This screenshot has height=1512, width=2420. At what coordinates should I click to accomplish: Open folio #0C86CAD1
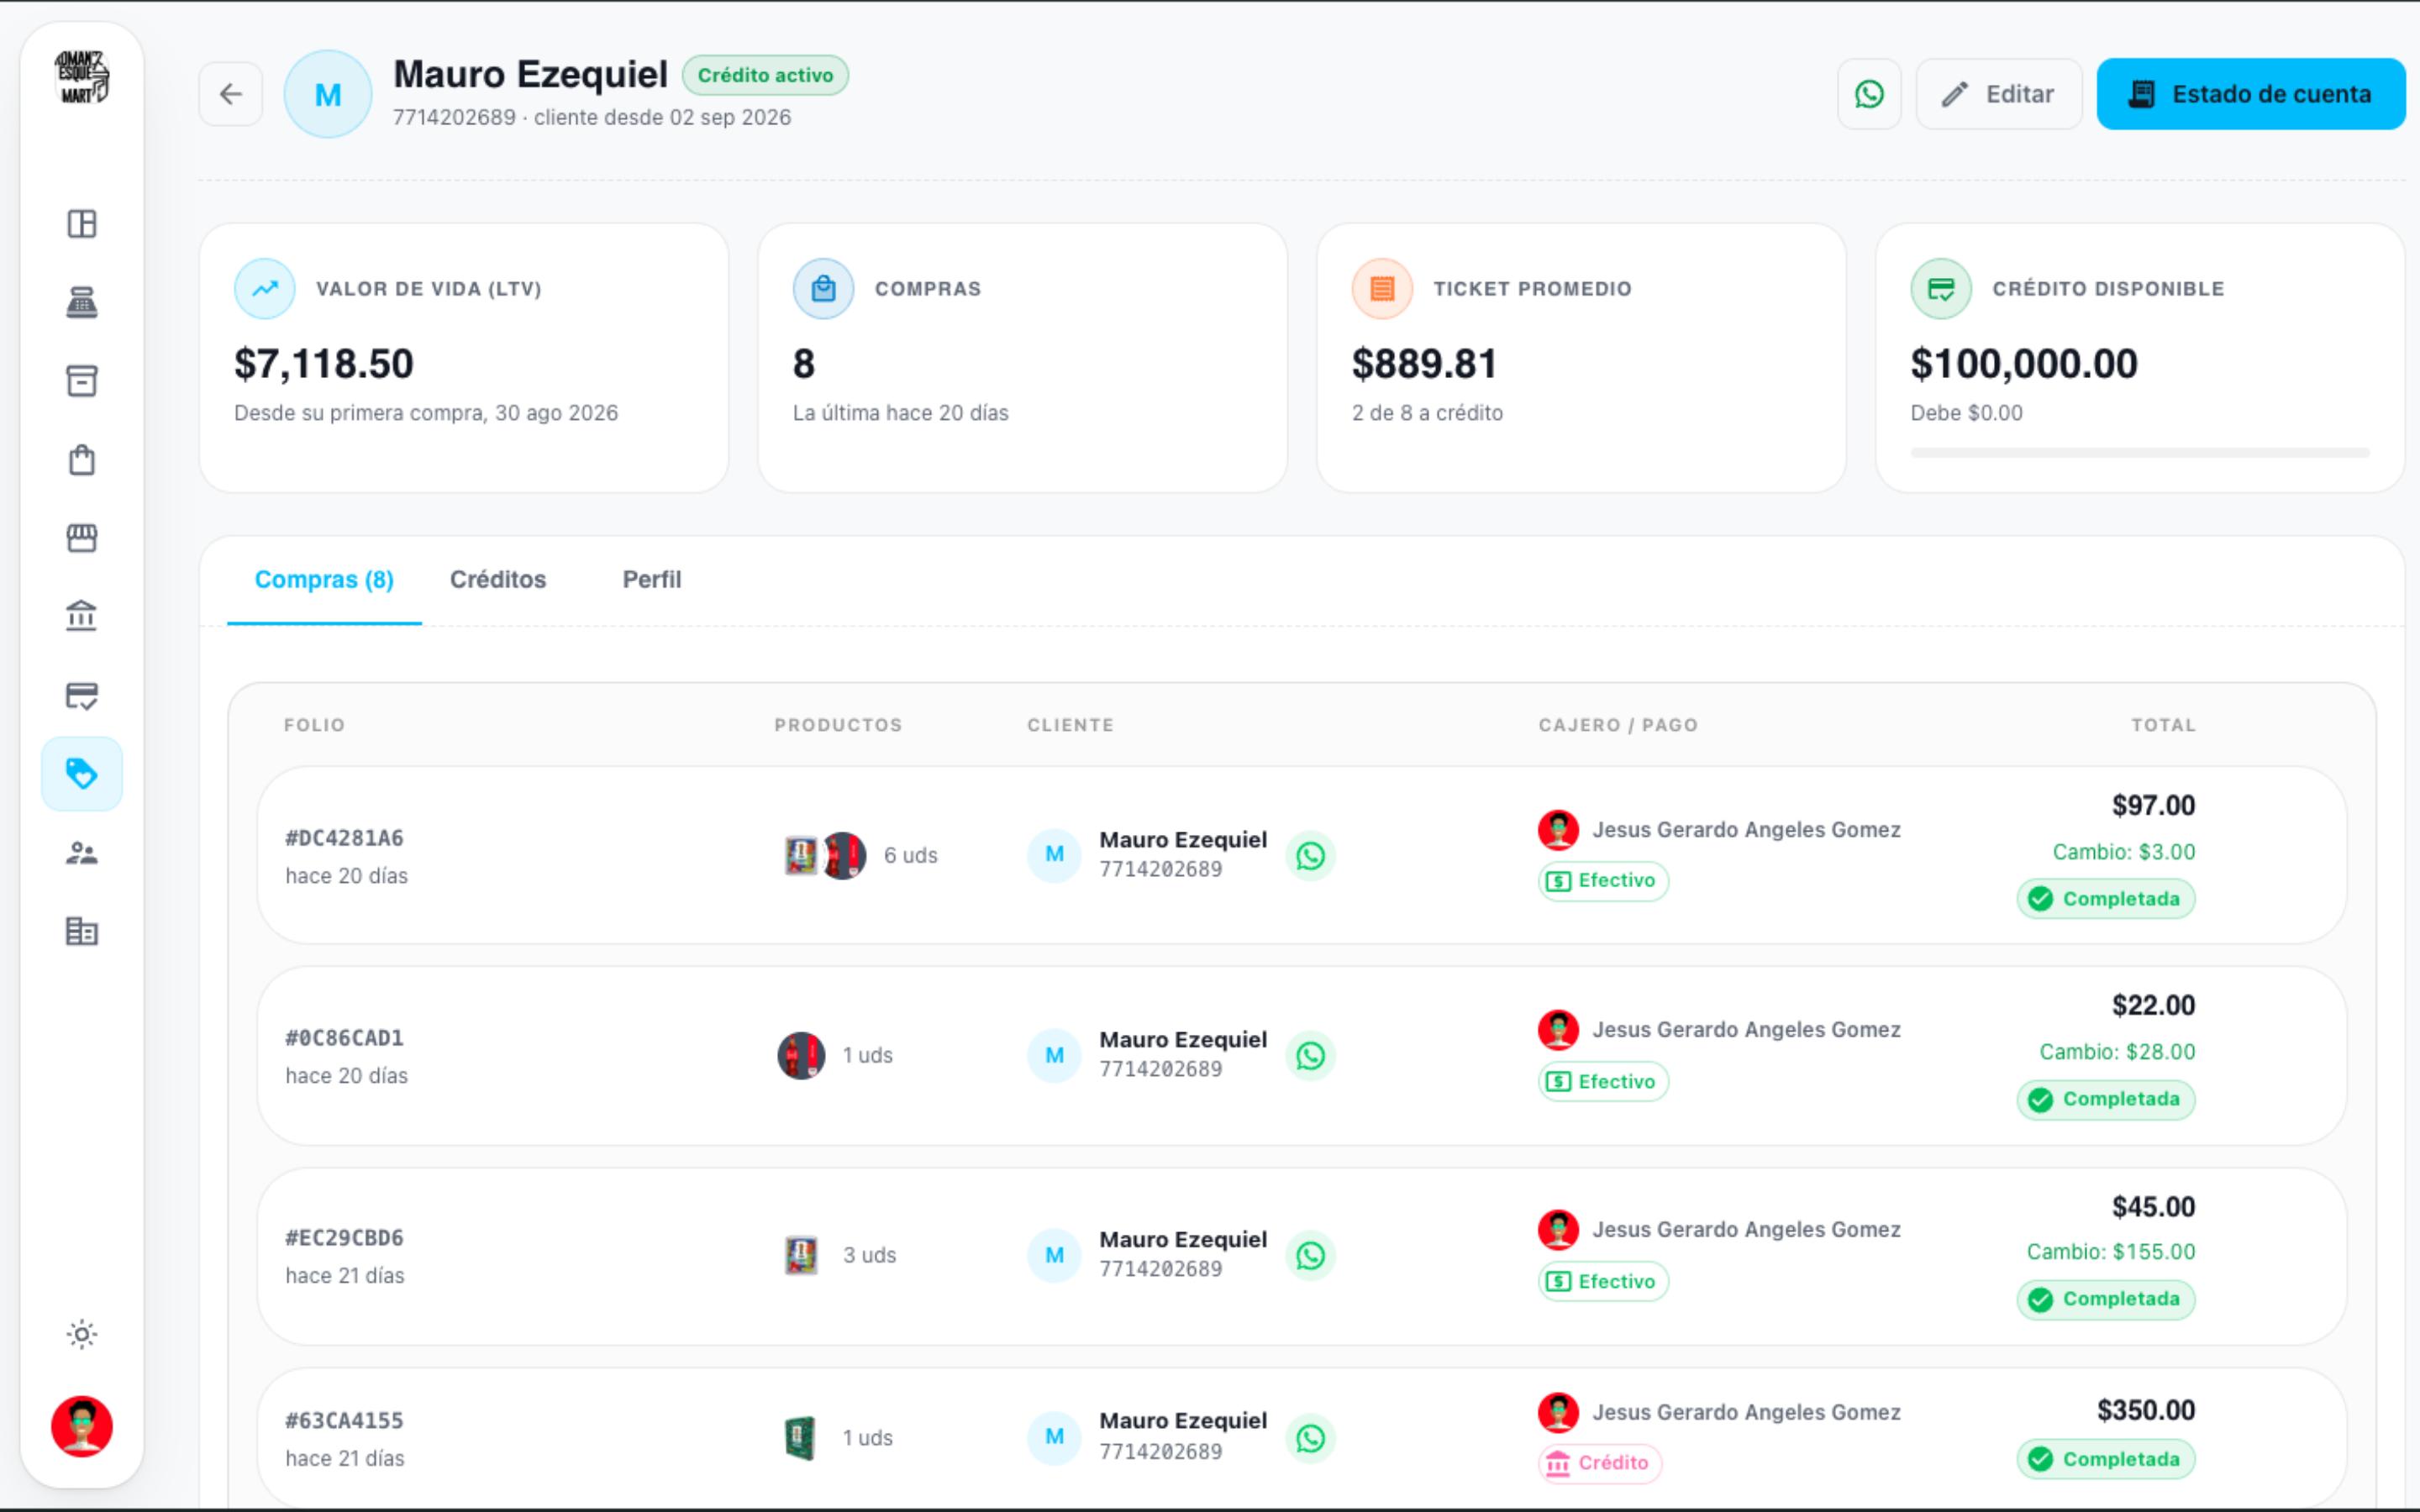pos(345,1038)
